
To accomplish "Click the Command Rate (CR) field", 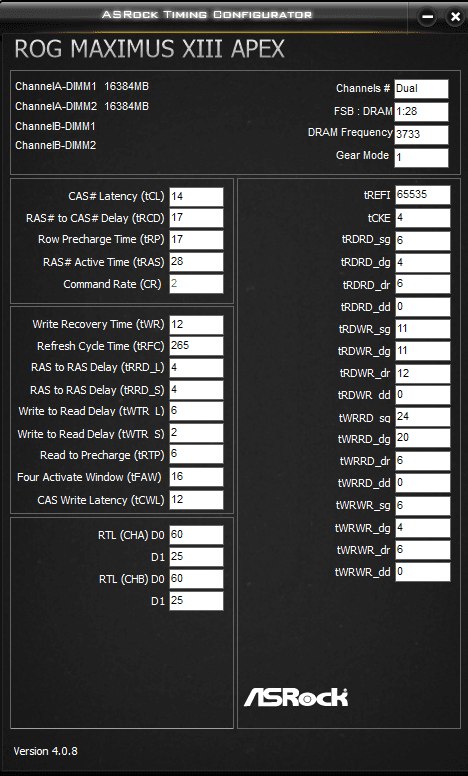I will tap(196, 284).
